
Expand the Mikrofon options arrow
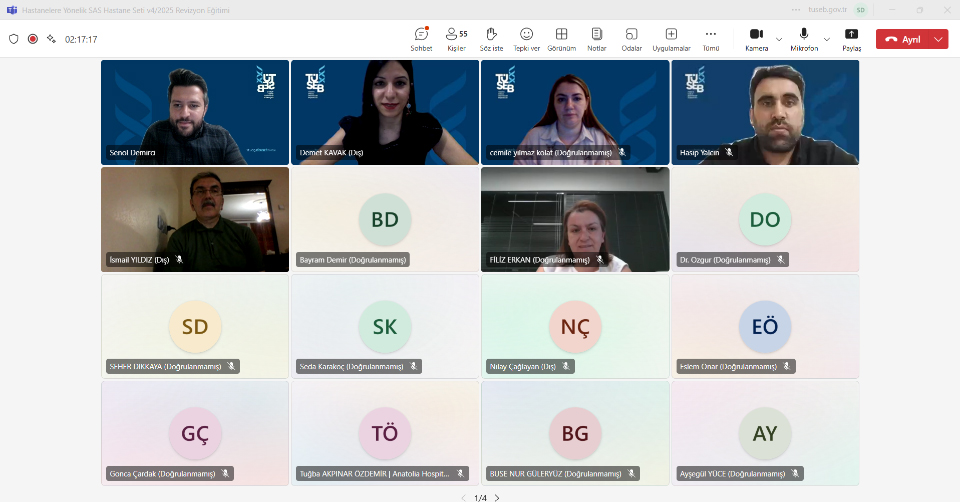827,39
